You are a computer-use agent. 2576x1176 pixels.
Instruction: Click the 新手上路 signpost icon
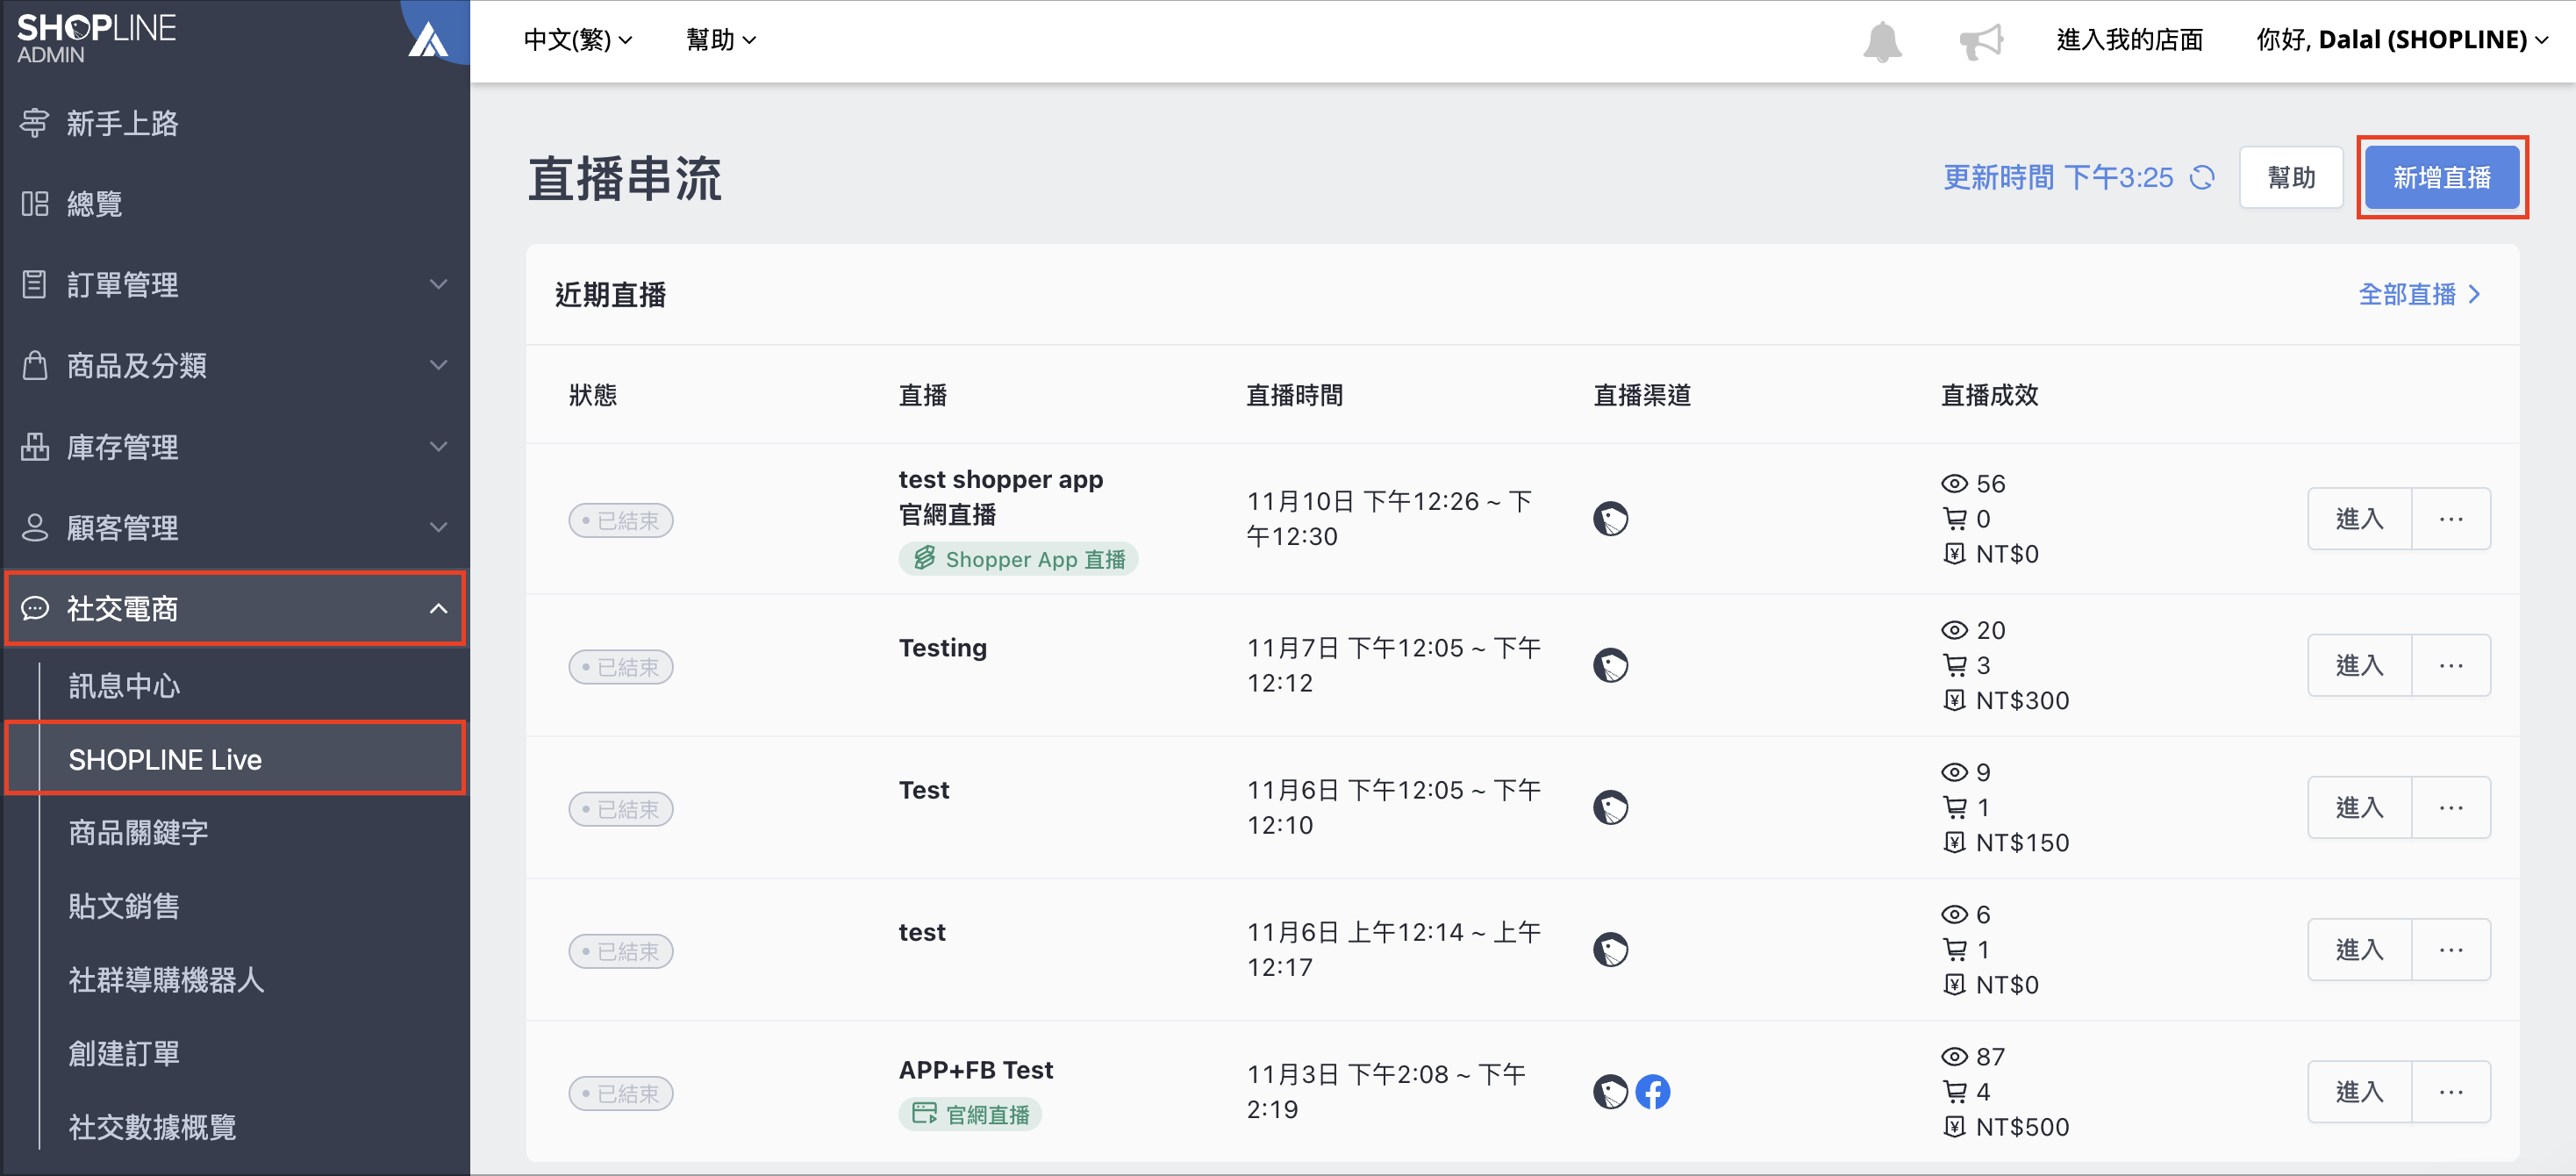pyautogui.click(x=35, y=123)
